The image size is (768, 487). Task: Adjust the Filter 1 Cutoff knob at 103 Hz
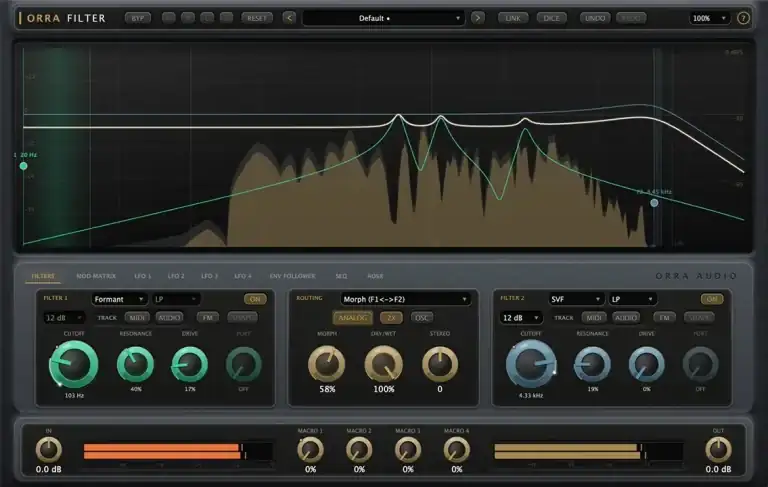(x=73, y=365)
